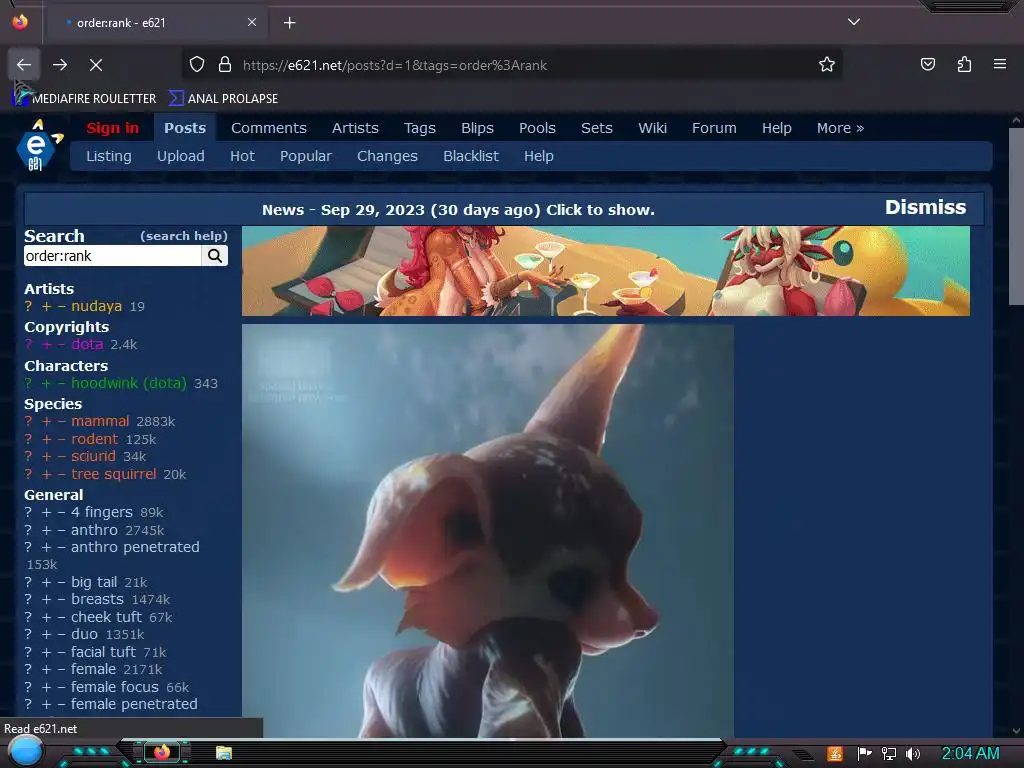
Task: Open File Explorer from the taskbar
Action: click(x=224, y=753)
